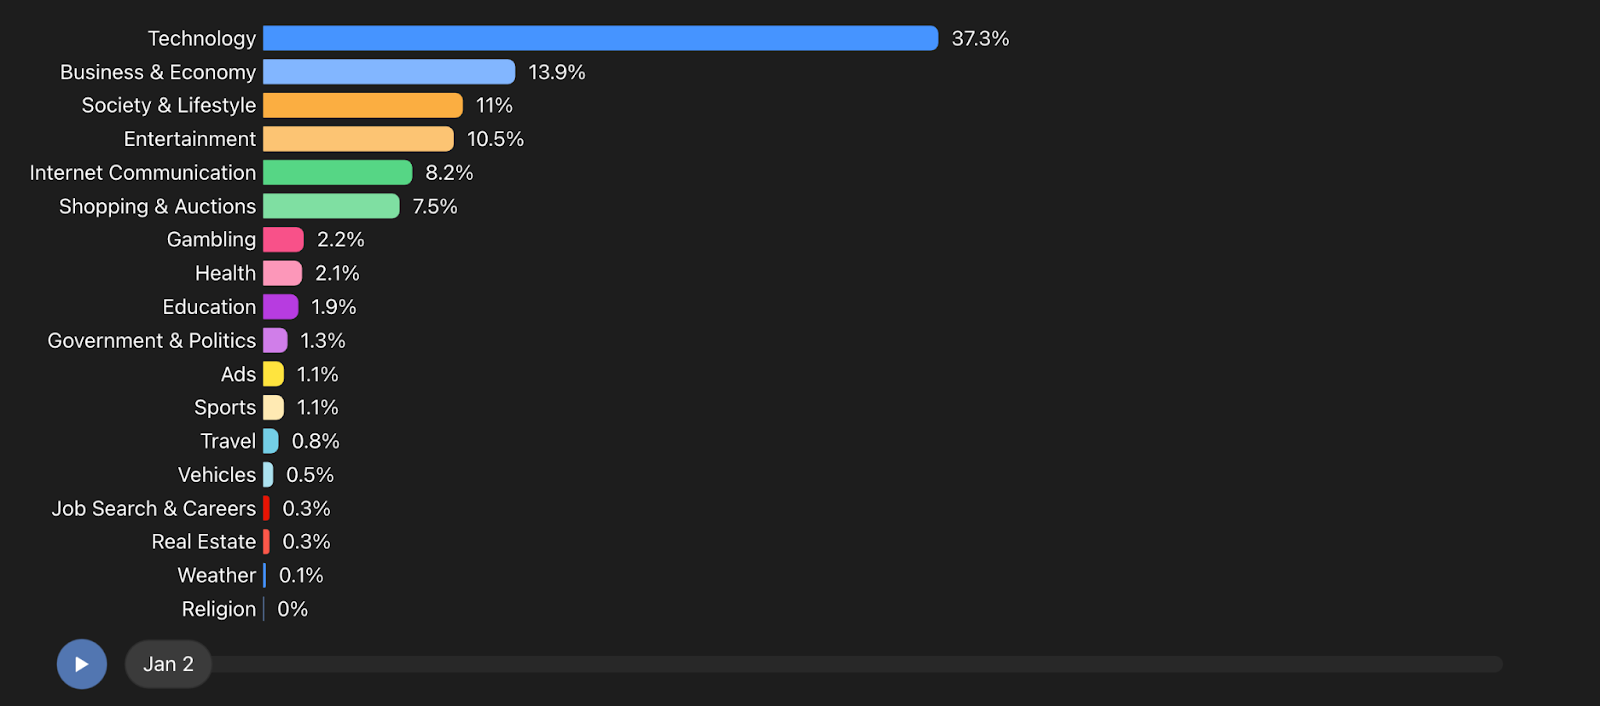This screenshot has width=1600, height=706.
Task: Click the Jan 2 timeline handle
Action: 168,664
